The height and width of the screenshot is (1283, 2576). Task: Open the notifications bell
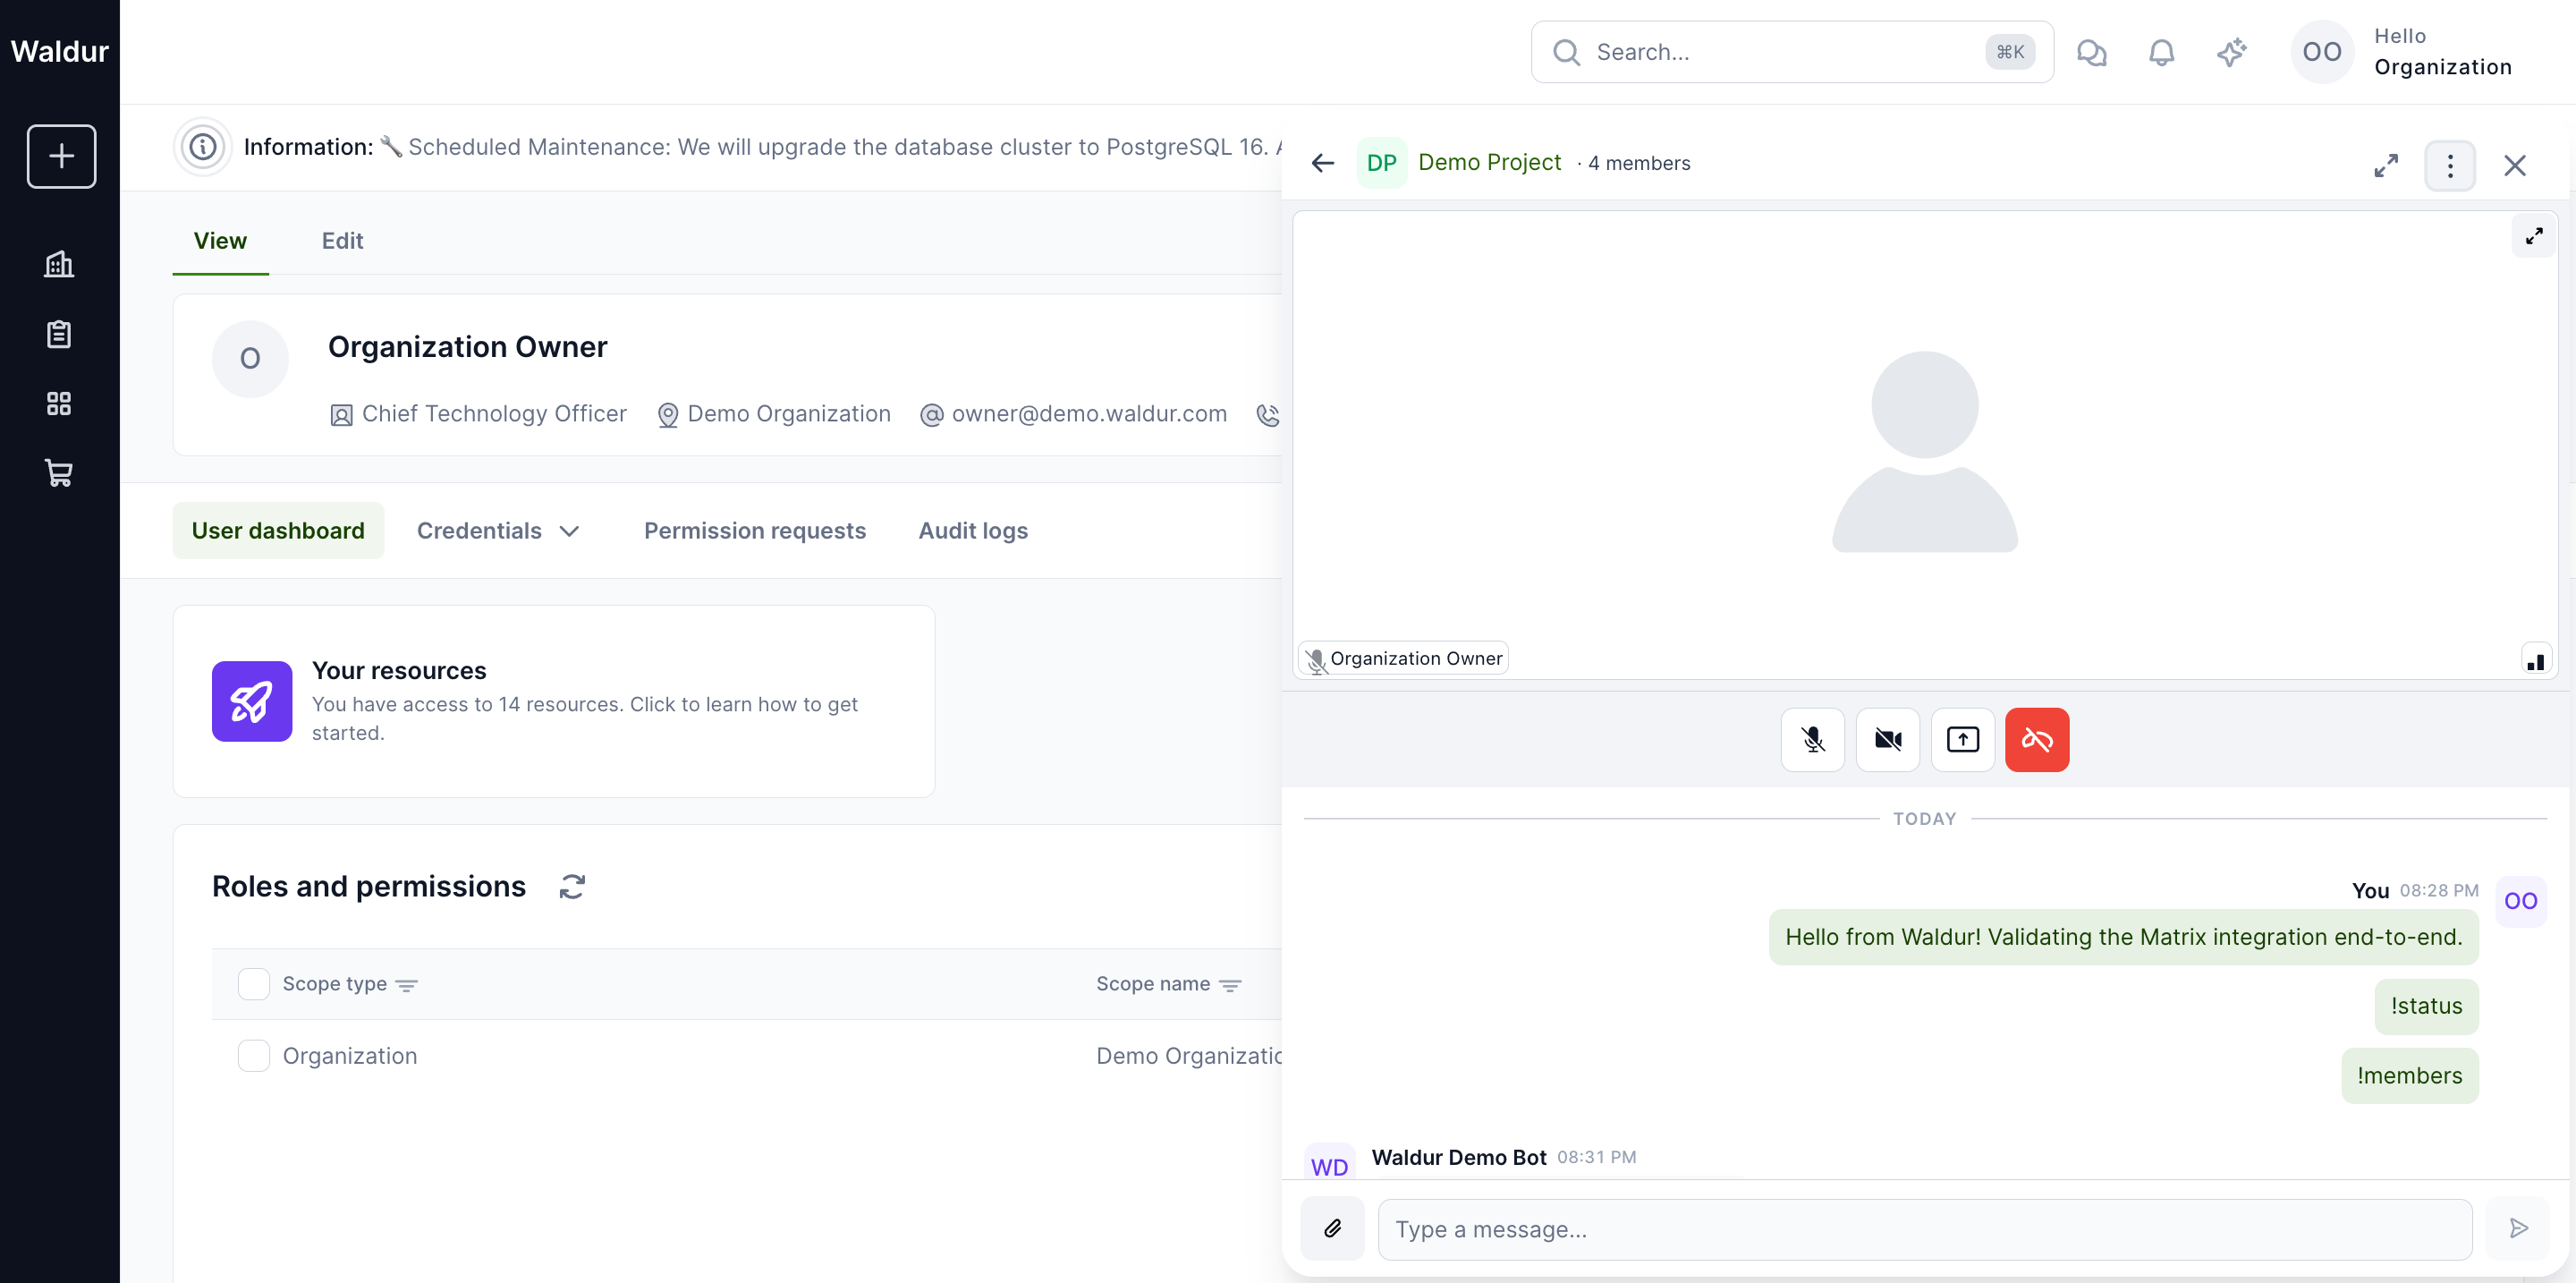2161,52
